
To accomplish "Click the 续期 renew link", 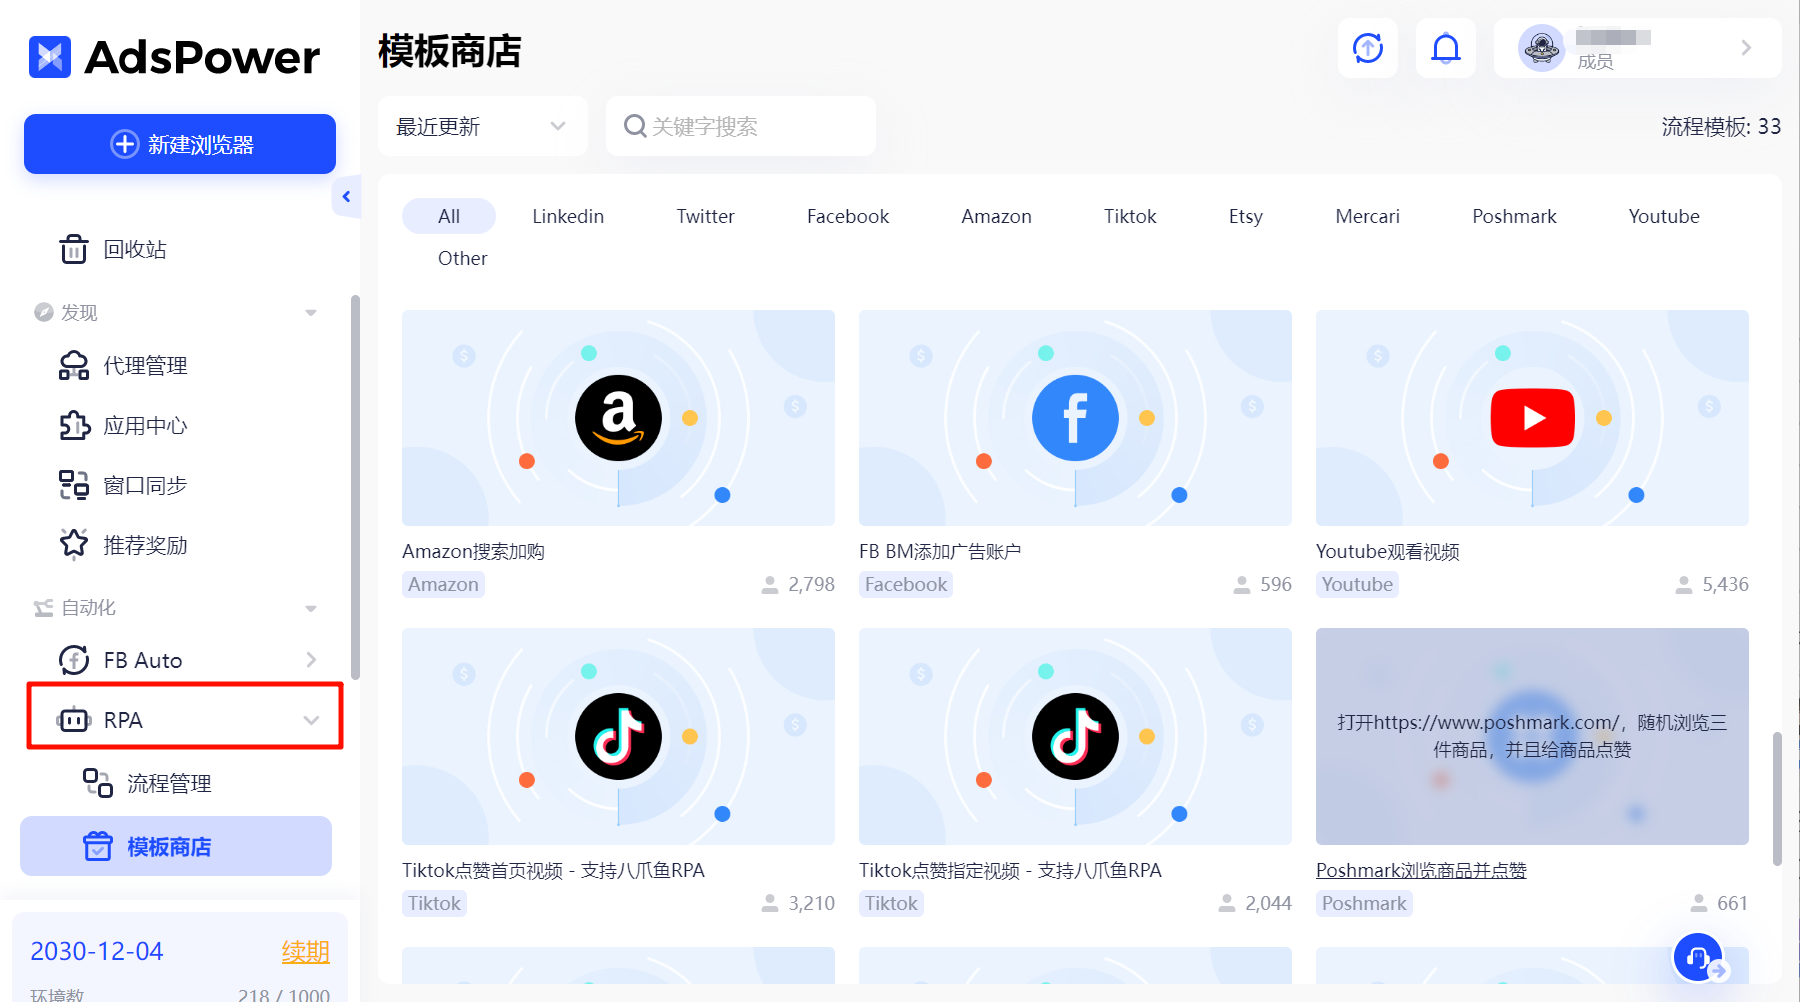I will [x=305, y=951].
